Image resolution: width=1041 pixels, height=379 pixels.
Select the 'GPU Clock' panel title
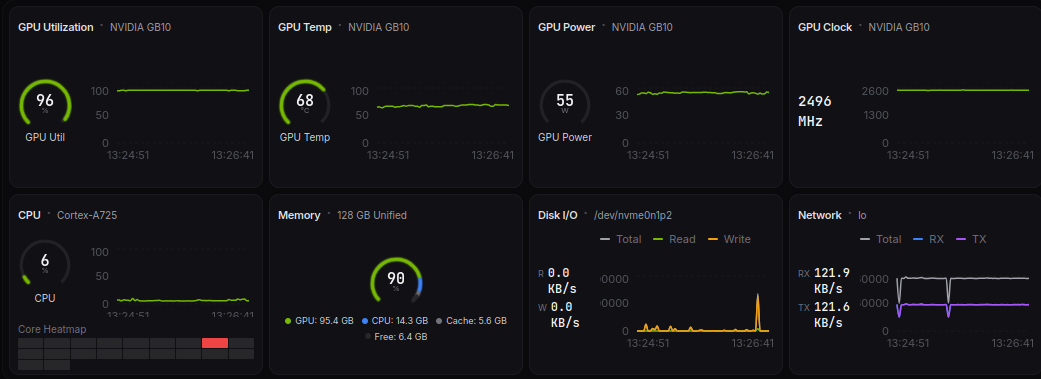tap(825, 27)
